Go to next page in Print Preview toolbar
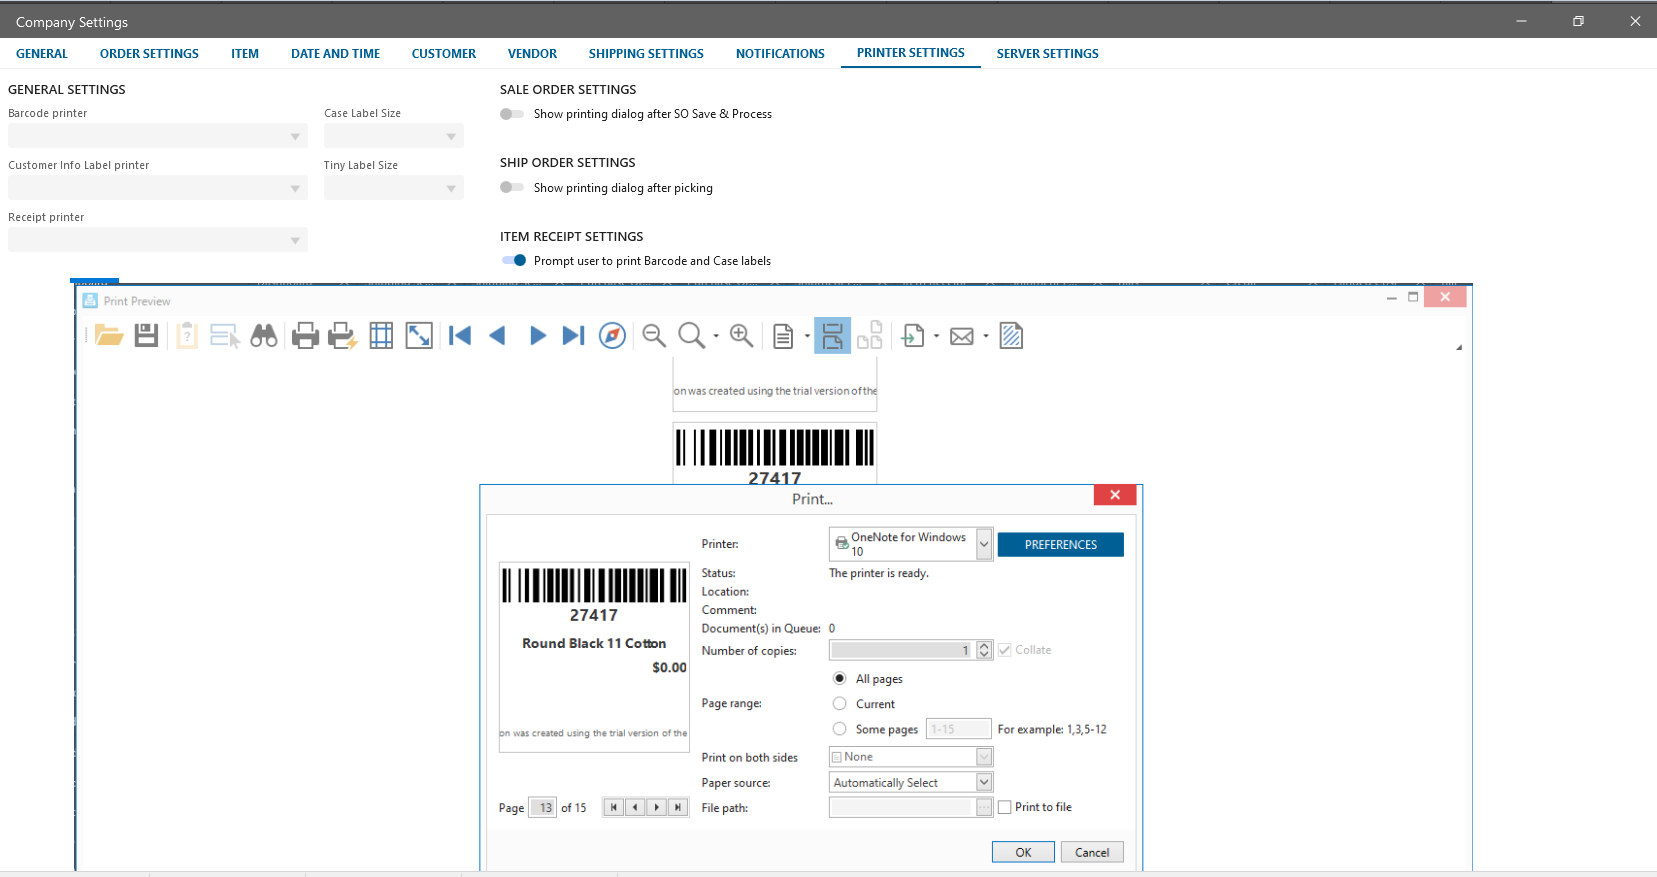Viewport: 1657px width, 877px height. [537, 336]
